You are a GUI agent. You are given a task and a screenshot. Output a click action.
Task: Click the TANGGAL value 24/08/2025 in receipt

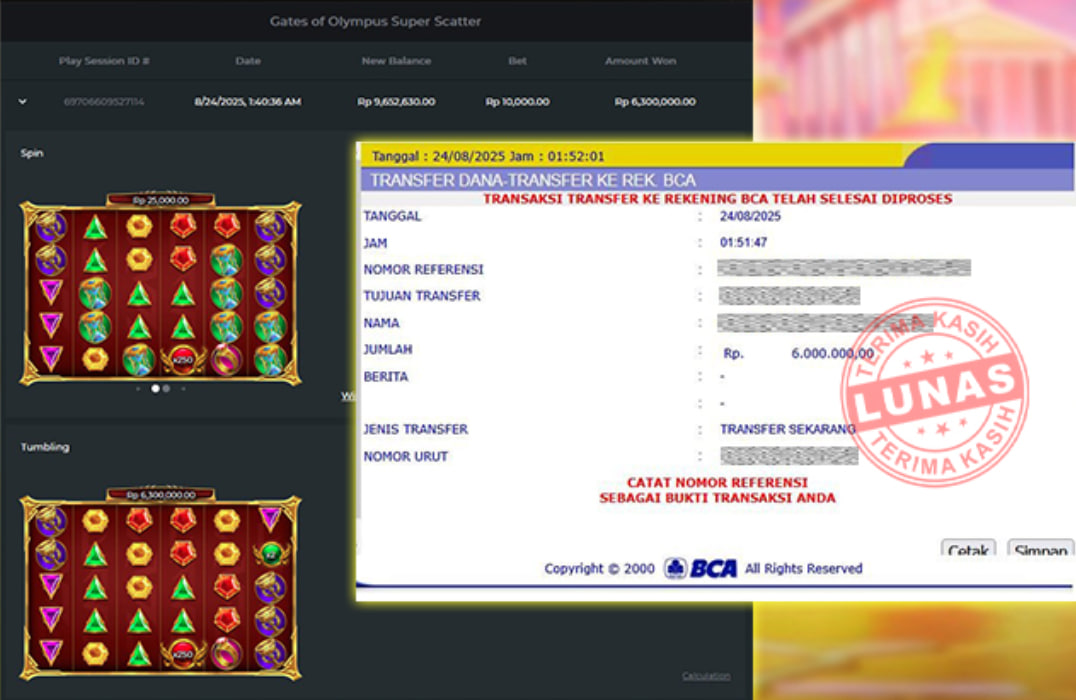[x=750, y=216]
